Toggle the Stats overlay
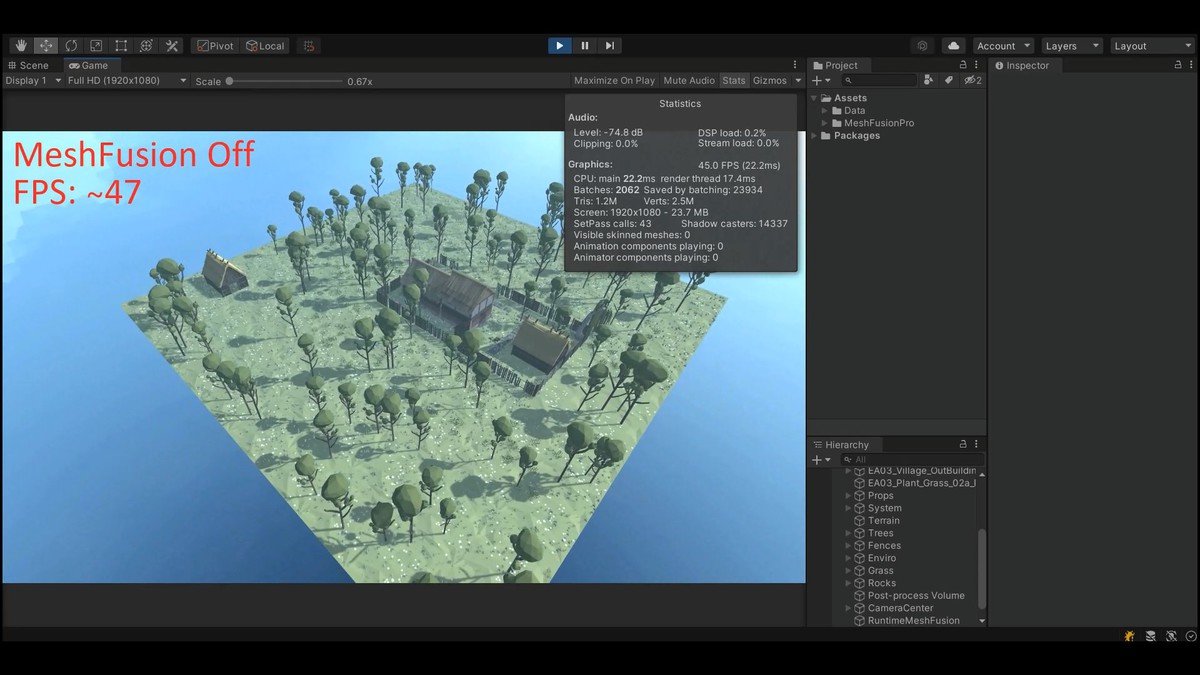 [734, 80]
